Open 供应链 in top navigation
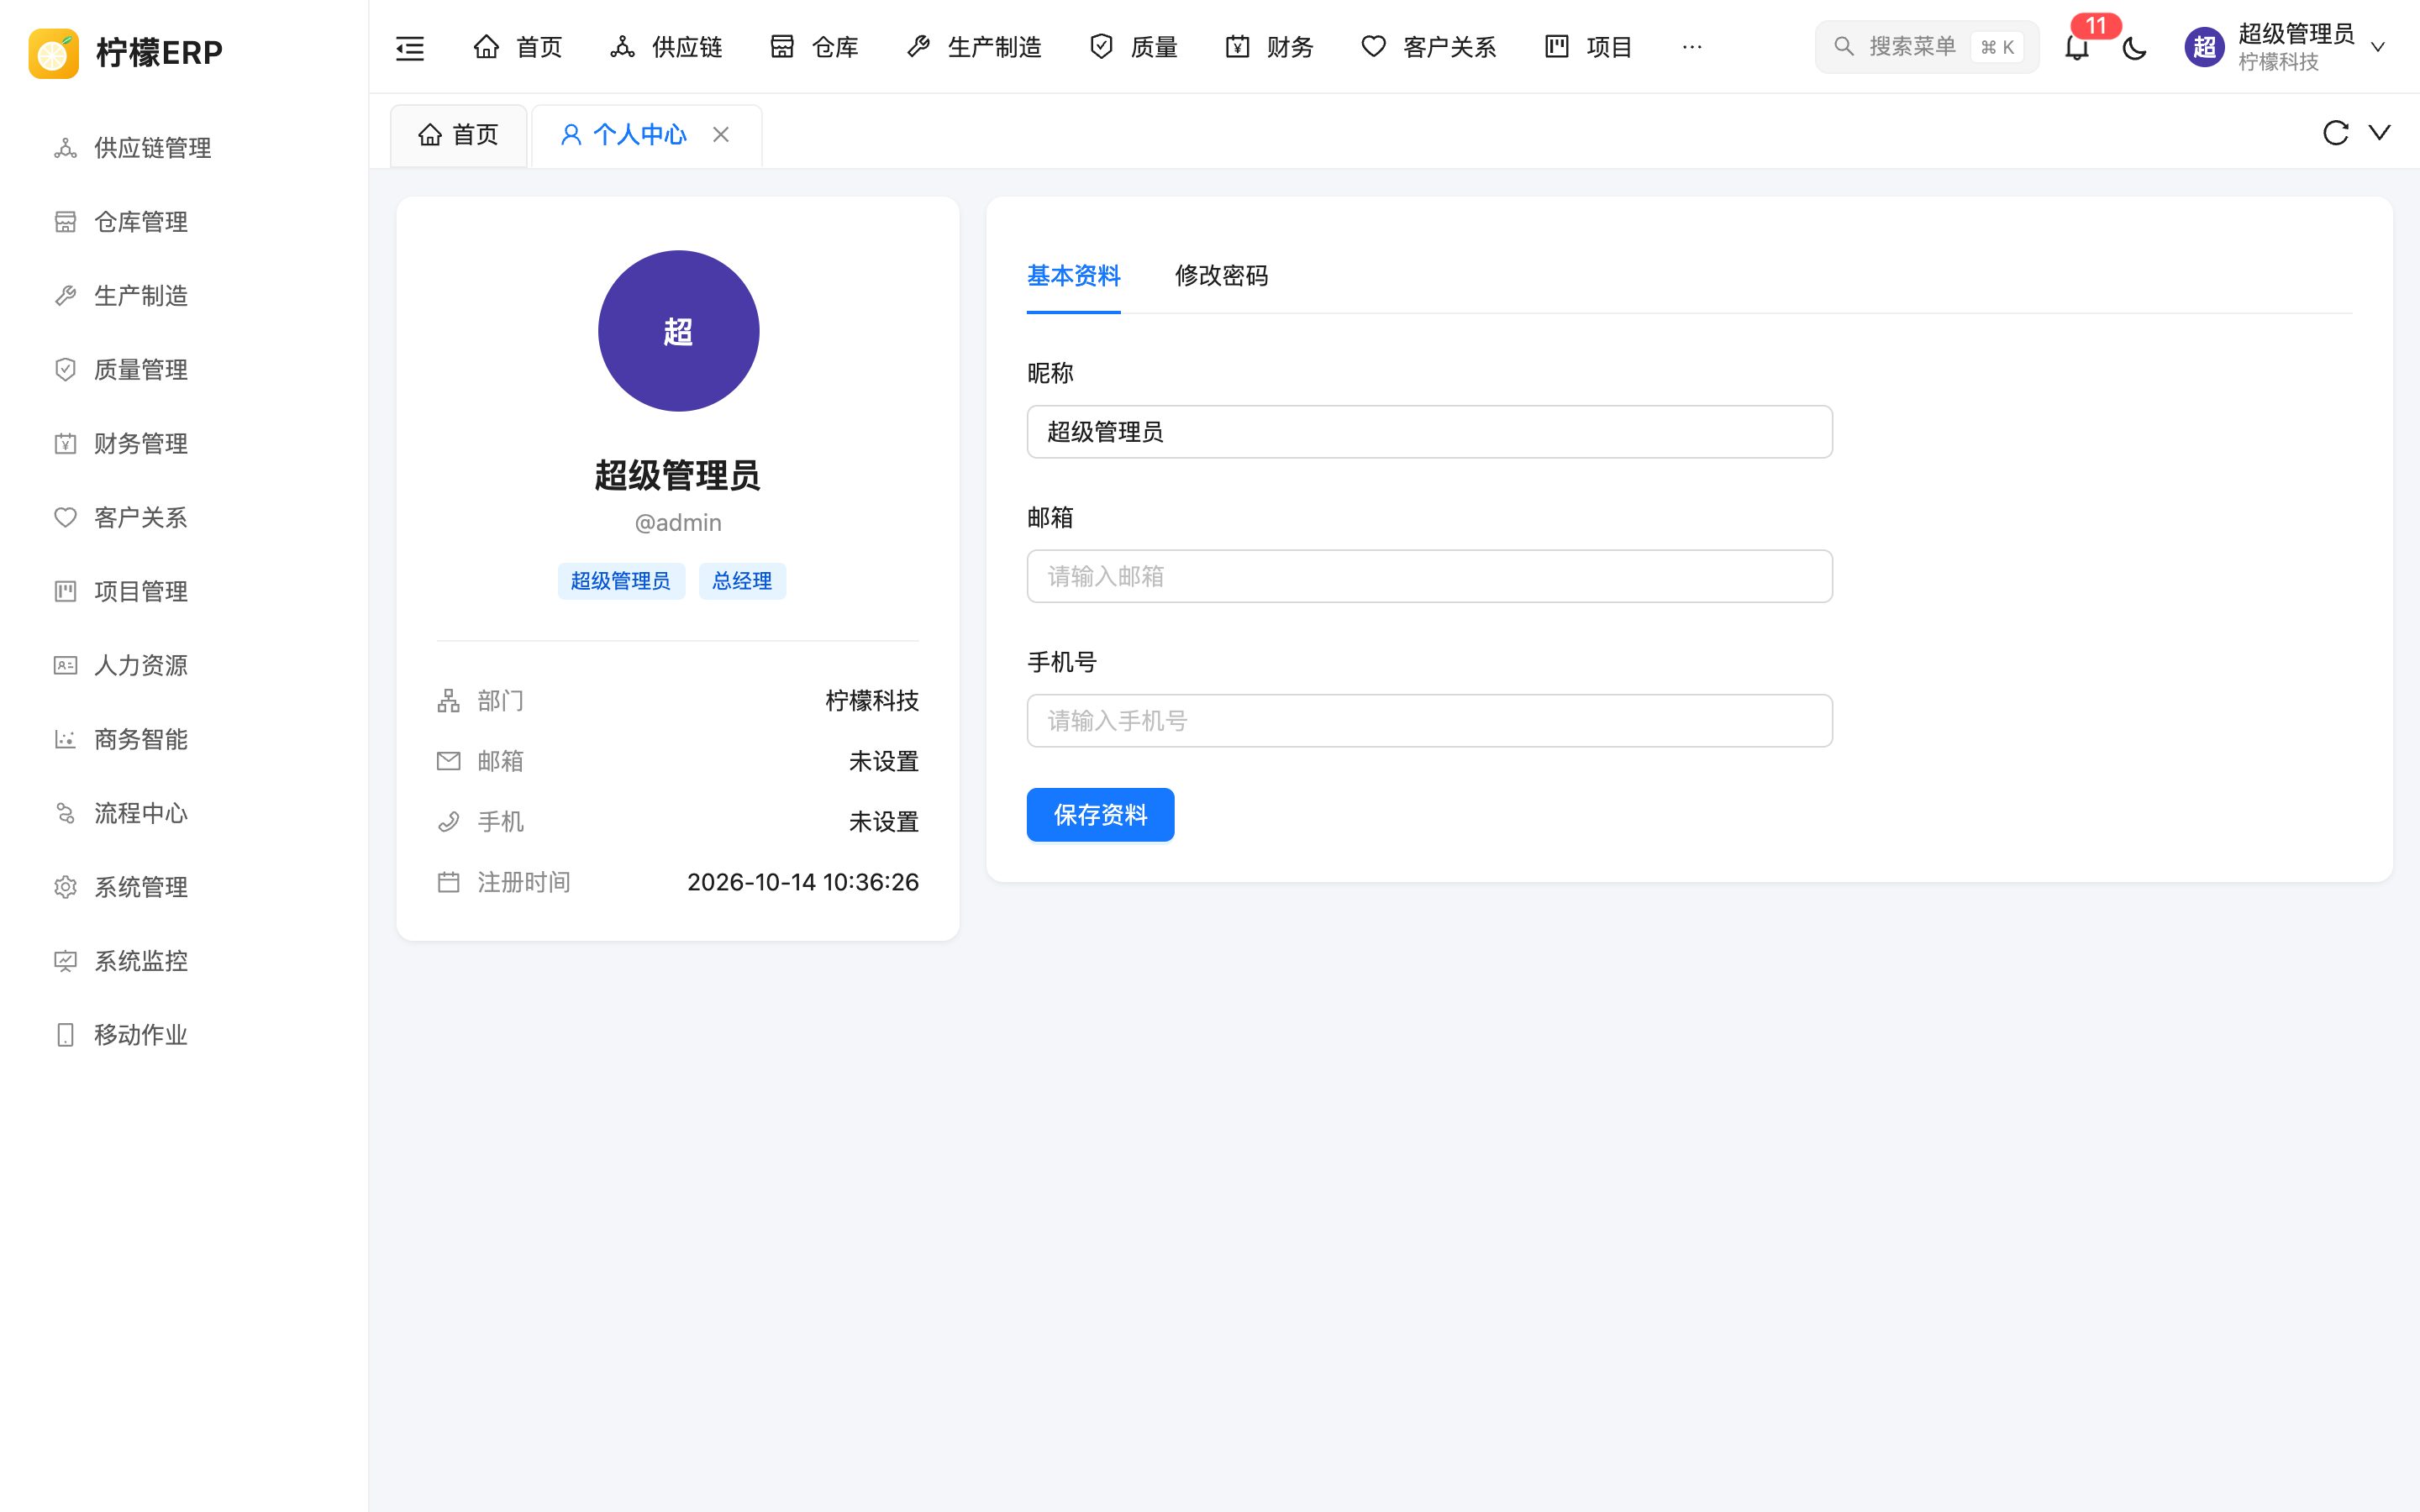The width and height of the screenshot is (2420, 1512). point(666,47)
